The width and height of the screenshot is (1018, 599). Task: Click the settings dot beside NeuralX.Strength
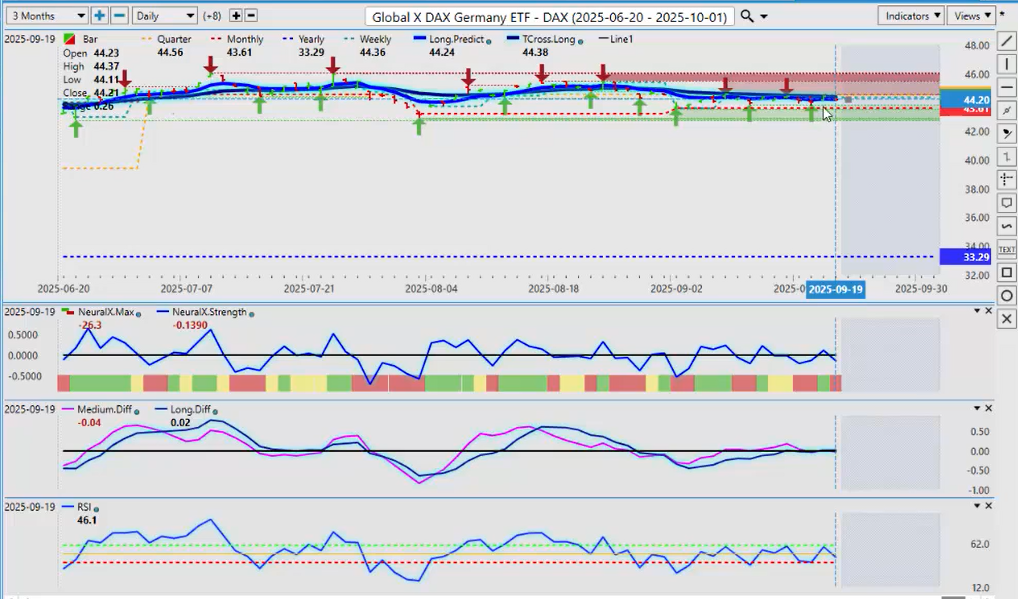[252, 314]
